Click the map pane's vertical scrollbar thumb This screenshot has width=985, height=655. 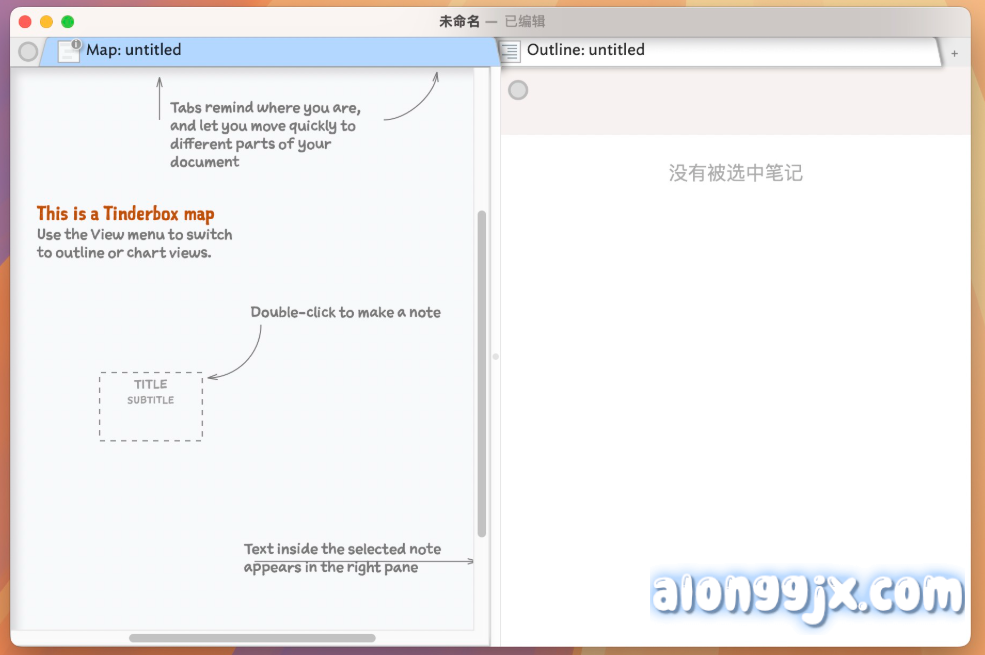tap(482, 372)
